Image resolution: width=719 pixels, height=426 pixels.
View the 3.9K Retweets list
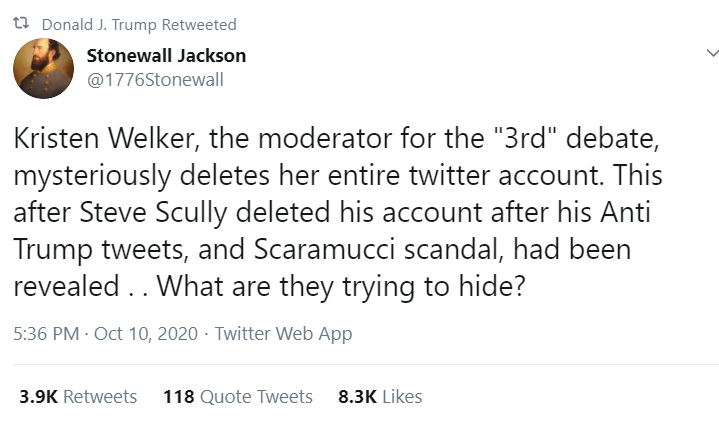[x=78, y=397]
